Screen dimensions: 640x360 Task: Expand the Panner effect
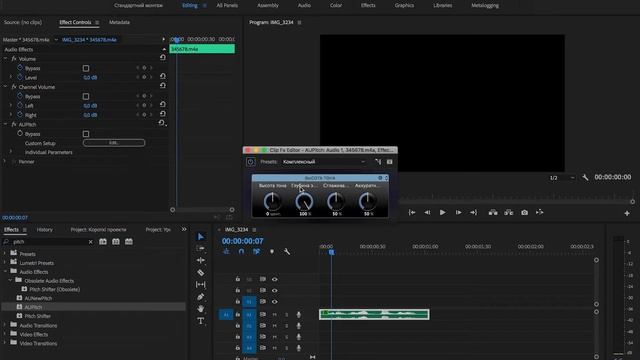(x=5, y=162)
